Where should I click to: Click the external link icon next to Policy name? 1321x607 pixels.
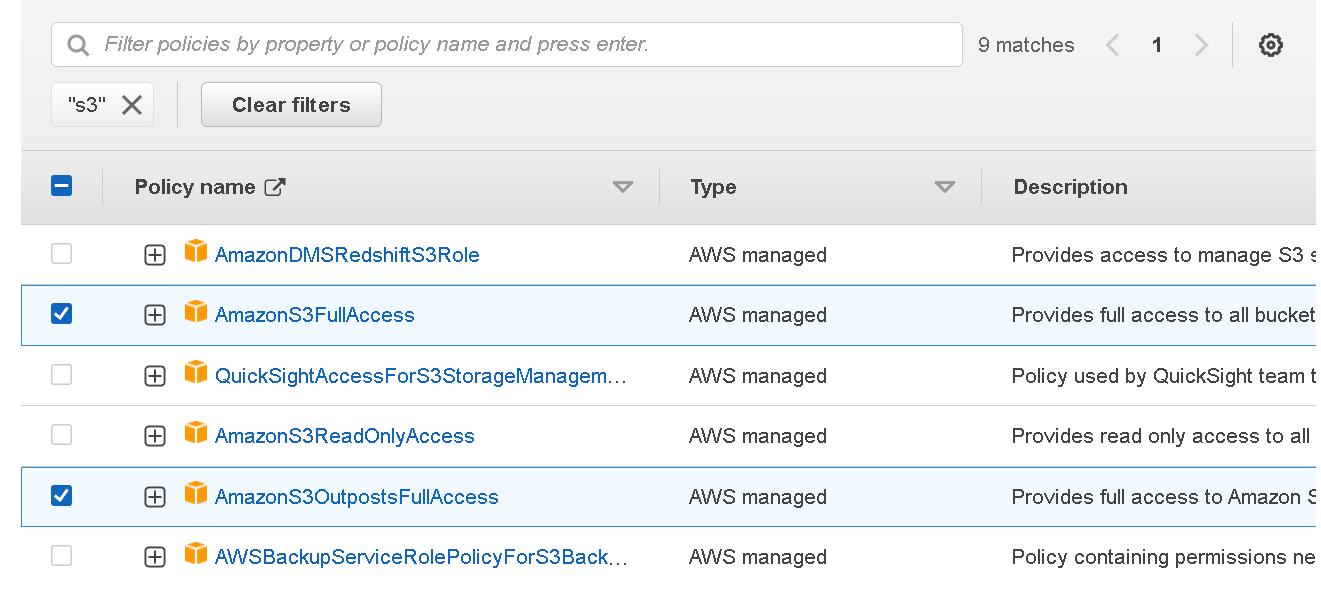(x=277, y=186)
